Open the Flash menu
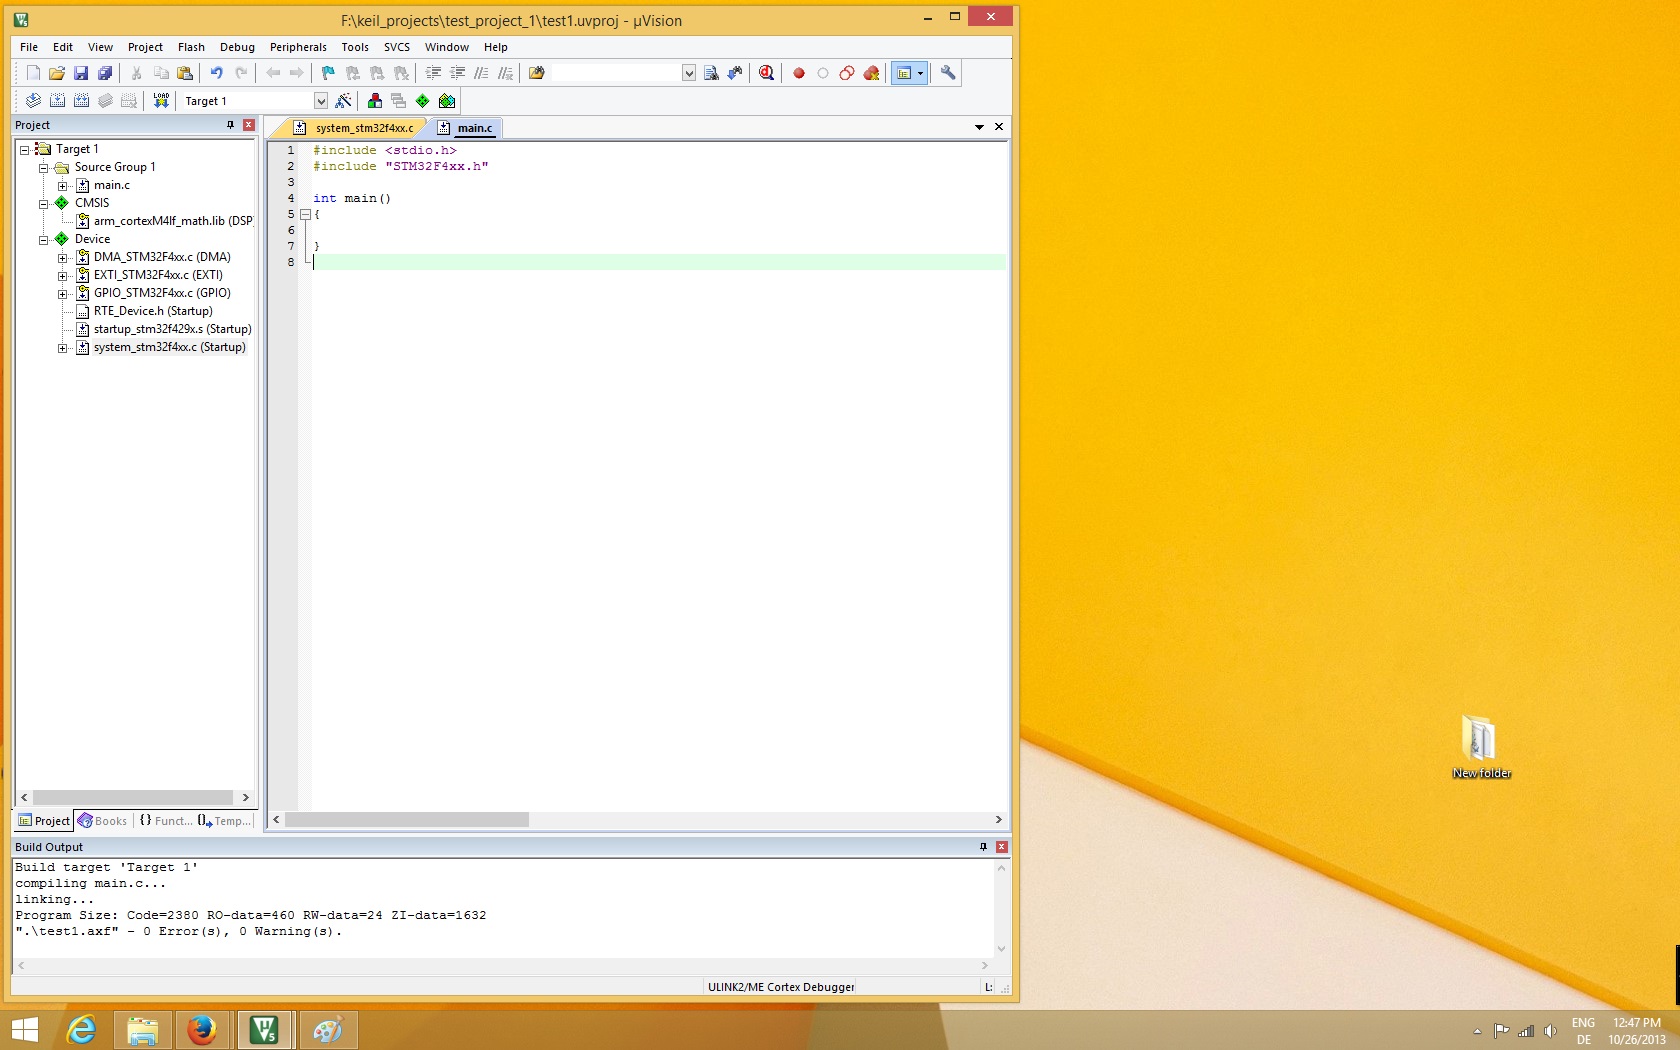 (191, 47)
